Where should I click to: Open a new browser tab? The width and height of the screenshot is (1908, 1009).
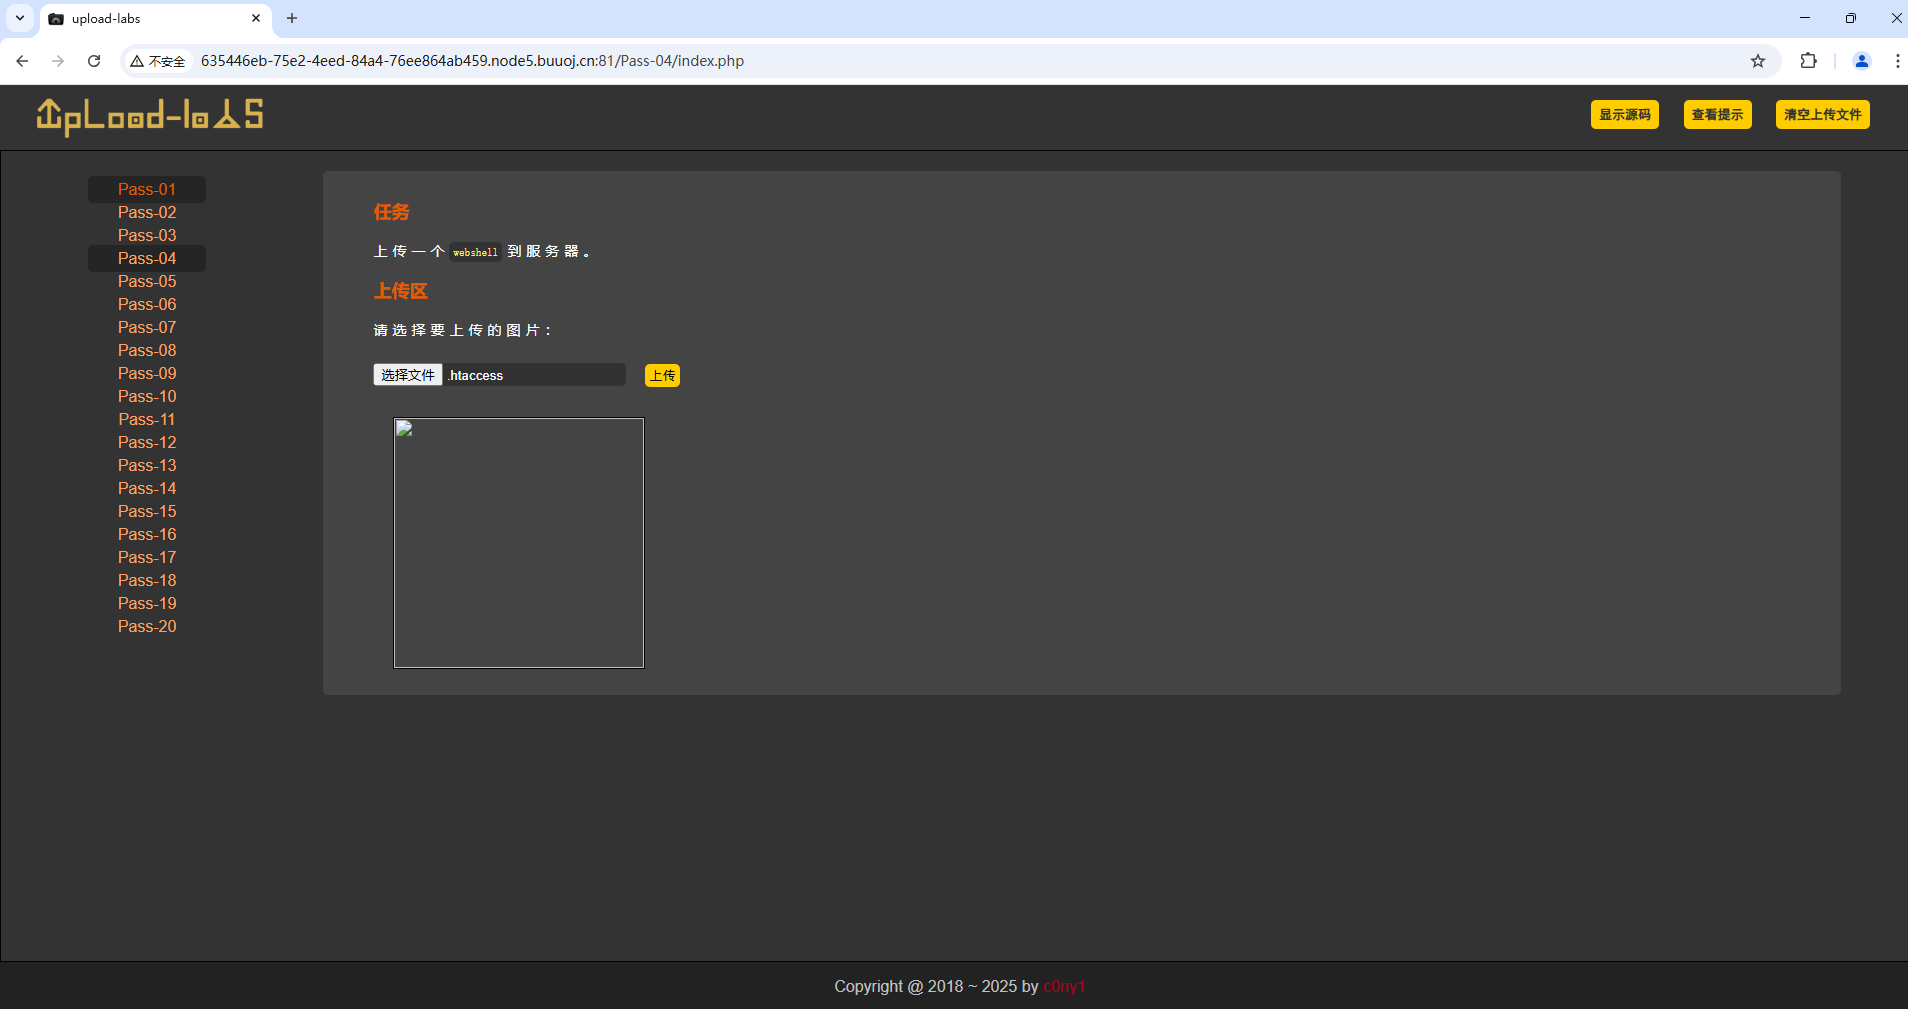click(x=292, y=18)
